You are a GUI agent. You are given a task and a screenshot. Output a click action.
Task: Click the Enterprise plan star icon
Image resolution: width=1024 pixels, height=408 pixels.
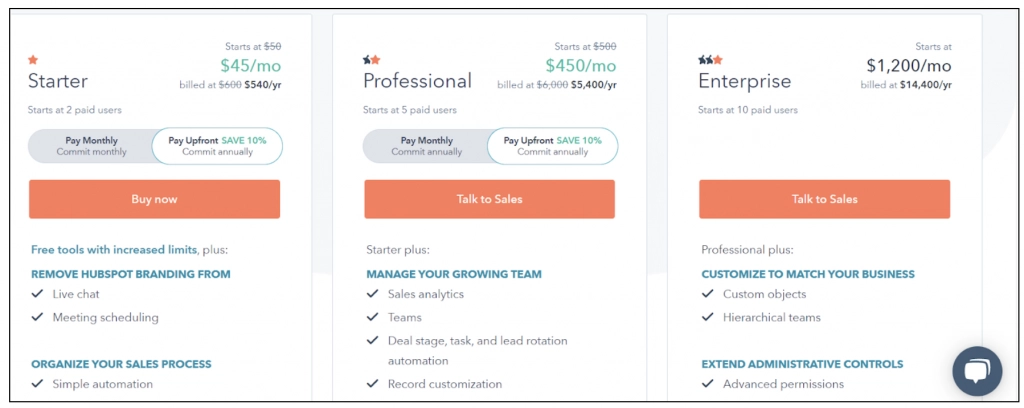point(710,60)
